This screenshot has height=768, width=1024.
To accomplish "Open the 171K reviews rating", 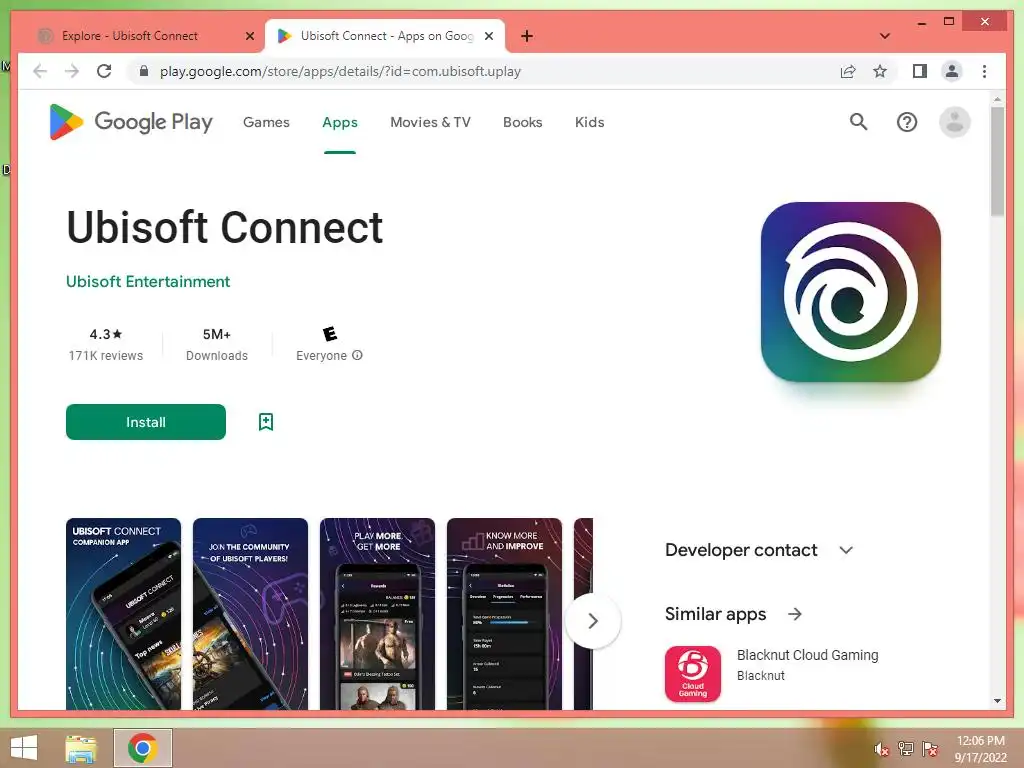I will click(x=106, y=344).
